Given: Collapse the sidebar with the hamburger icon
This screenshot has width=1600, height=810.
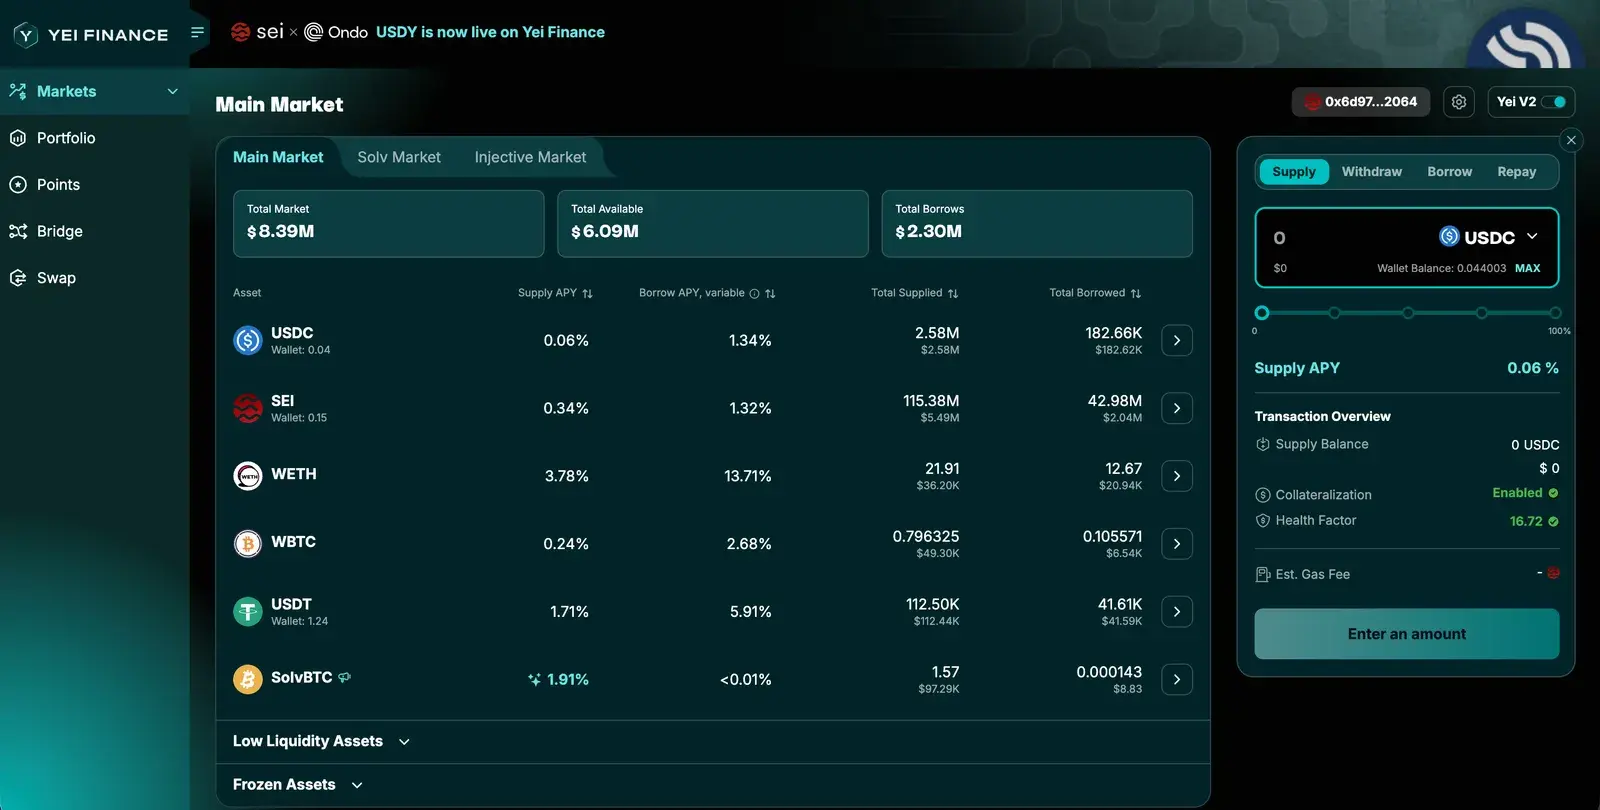Looking at the screenshot, I should click(x=198, y=33).
